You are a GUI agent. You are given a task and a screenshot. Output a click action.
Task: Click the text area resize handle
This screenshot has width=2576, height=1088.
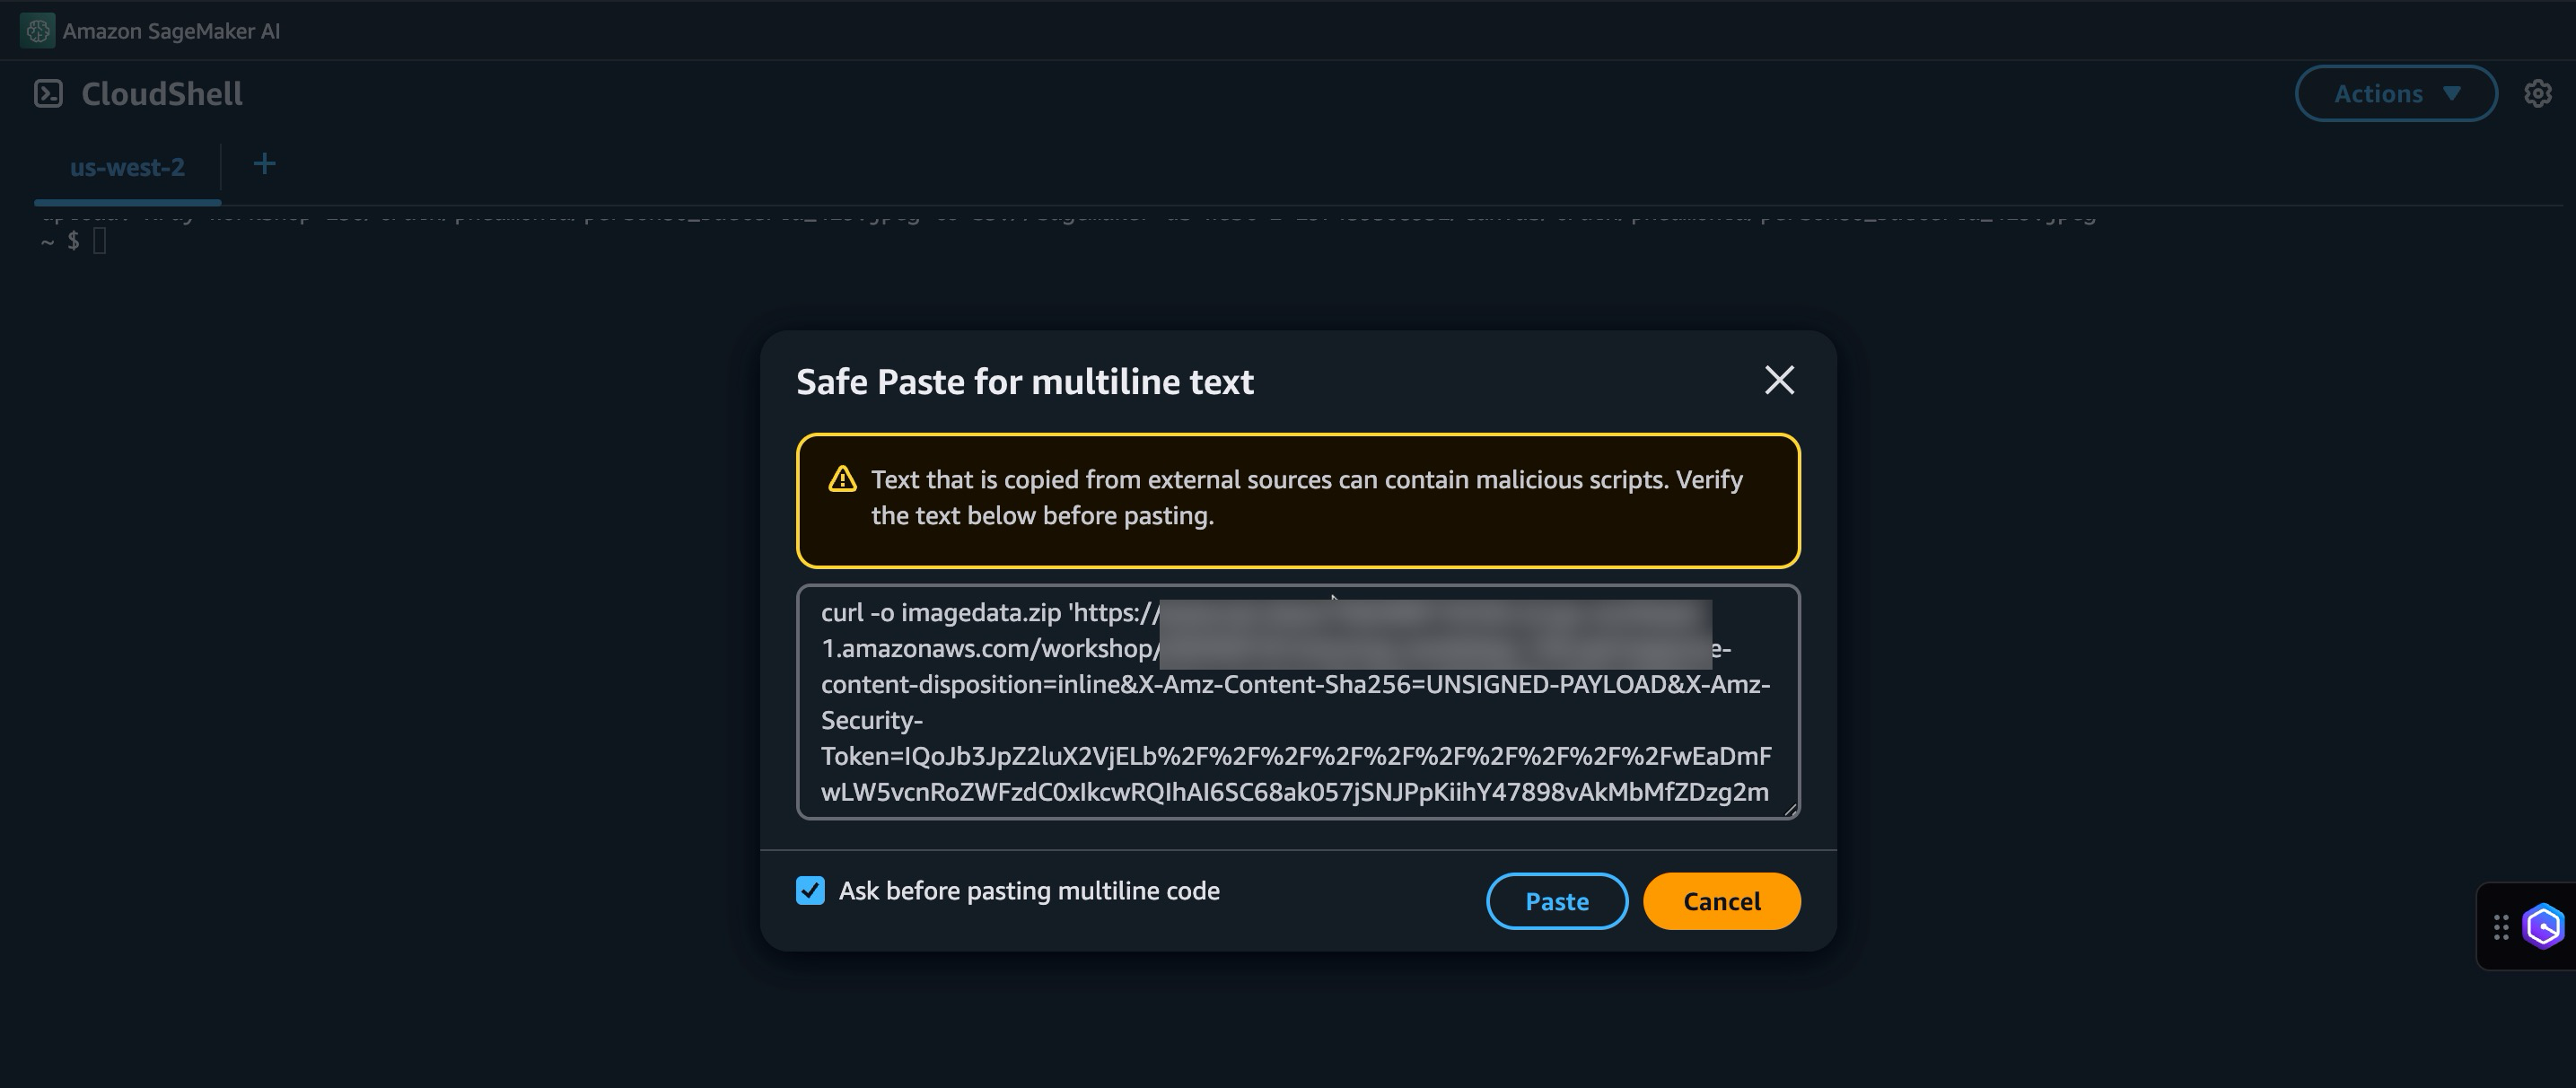[1789, 809]
